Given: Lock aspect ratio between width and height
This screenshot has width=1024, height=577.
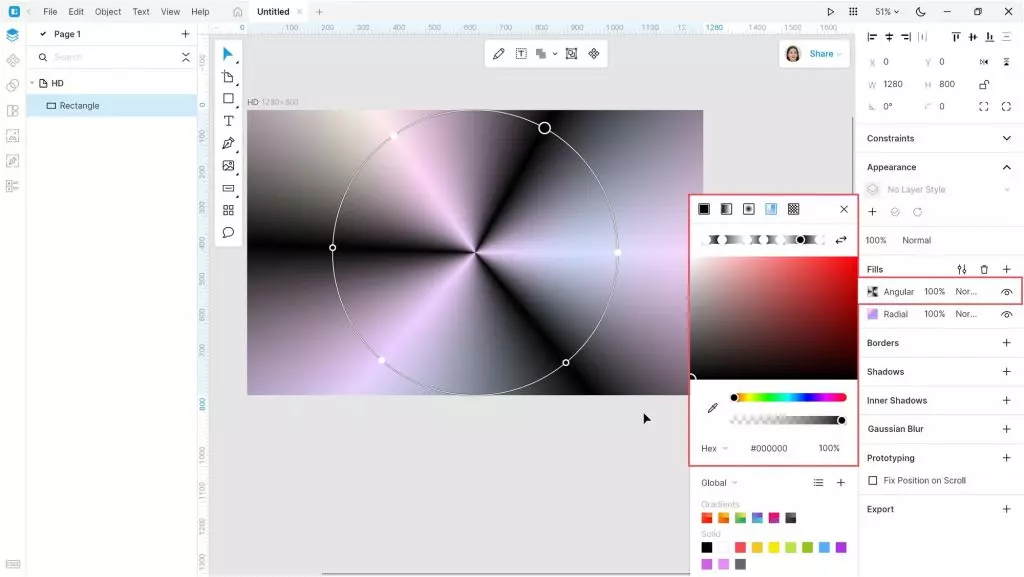Looking at the screenshot, I should point(984,84).
